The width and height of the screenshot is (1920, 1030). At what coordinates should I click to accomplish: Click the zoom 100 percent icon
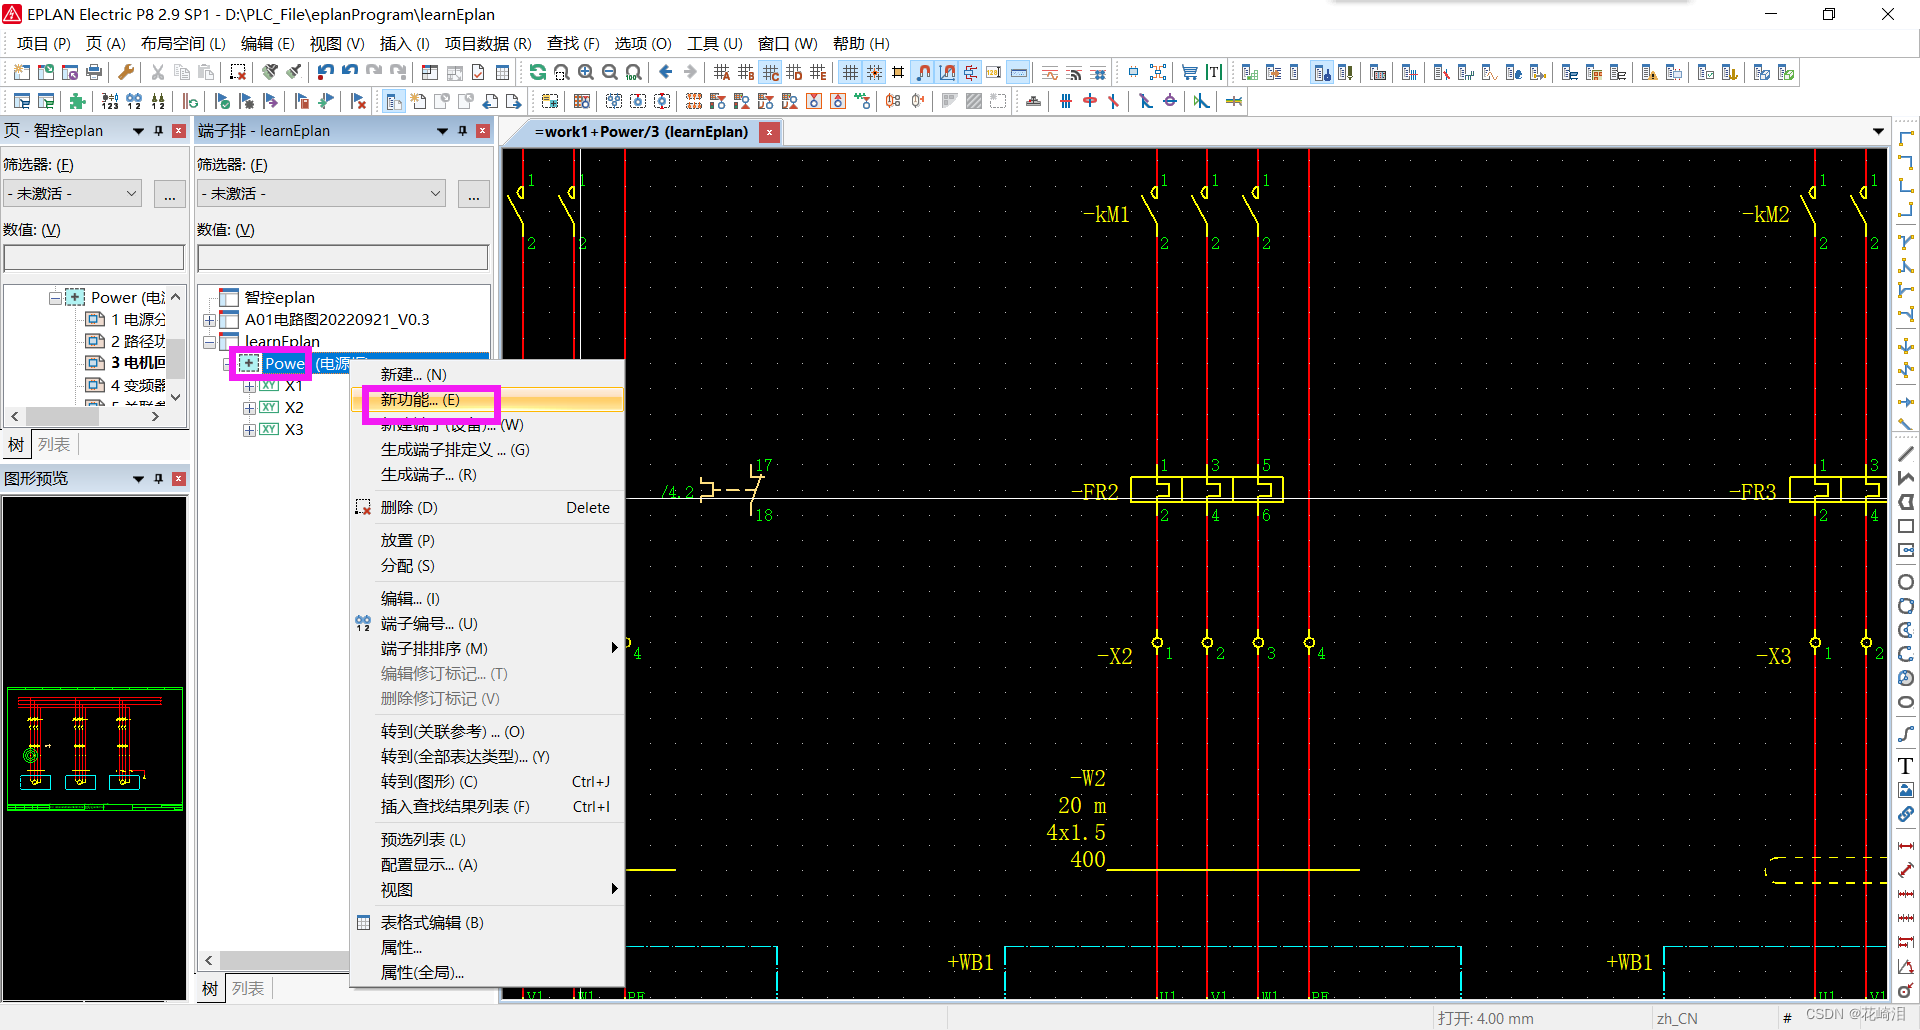(x=634, y=72)
